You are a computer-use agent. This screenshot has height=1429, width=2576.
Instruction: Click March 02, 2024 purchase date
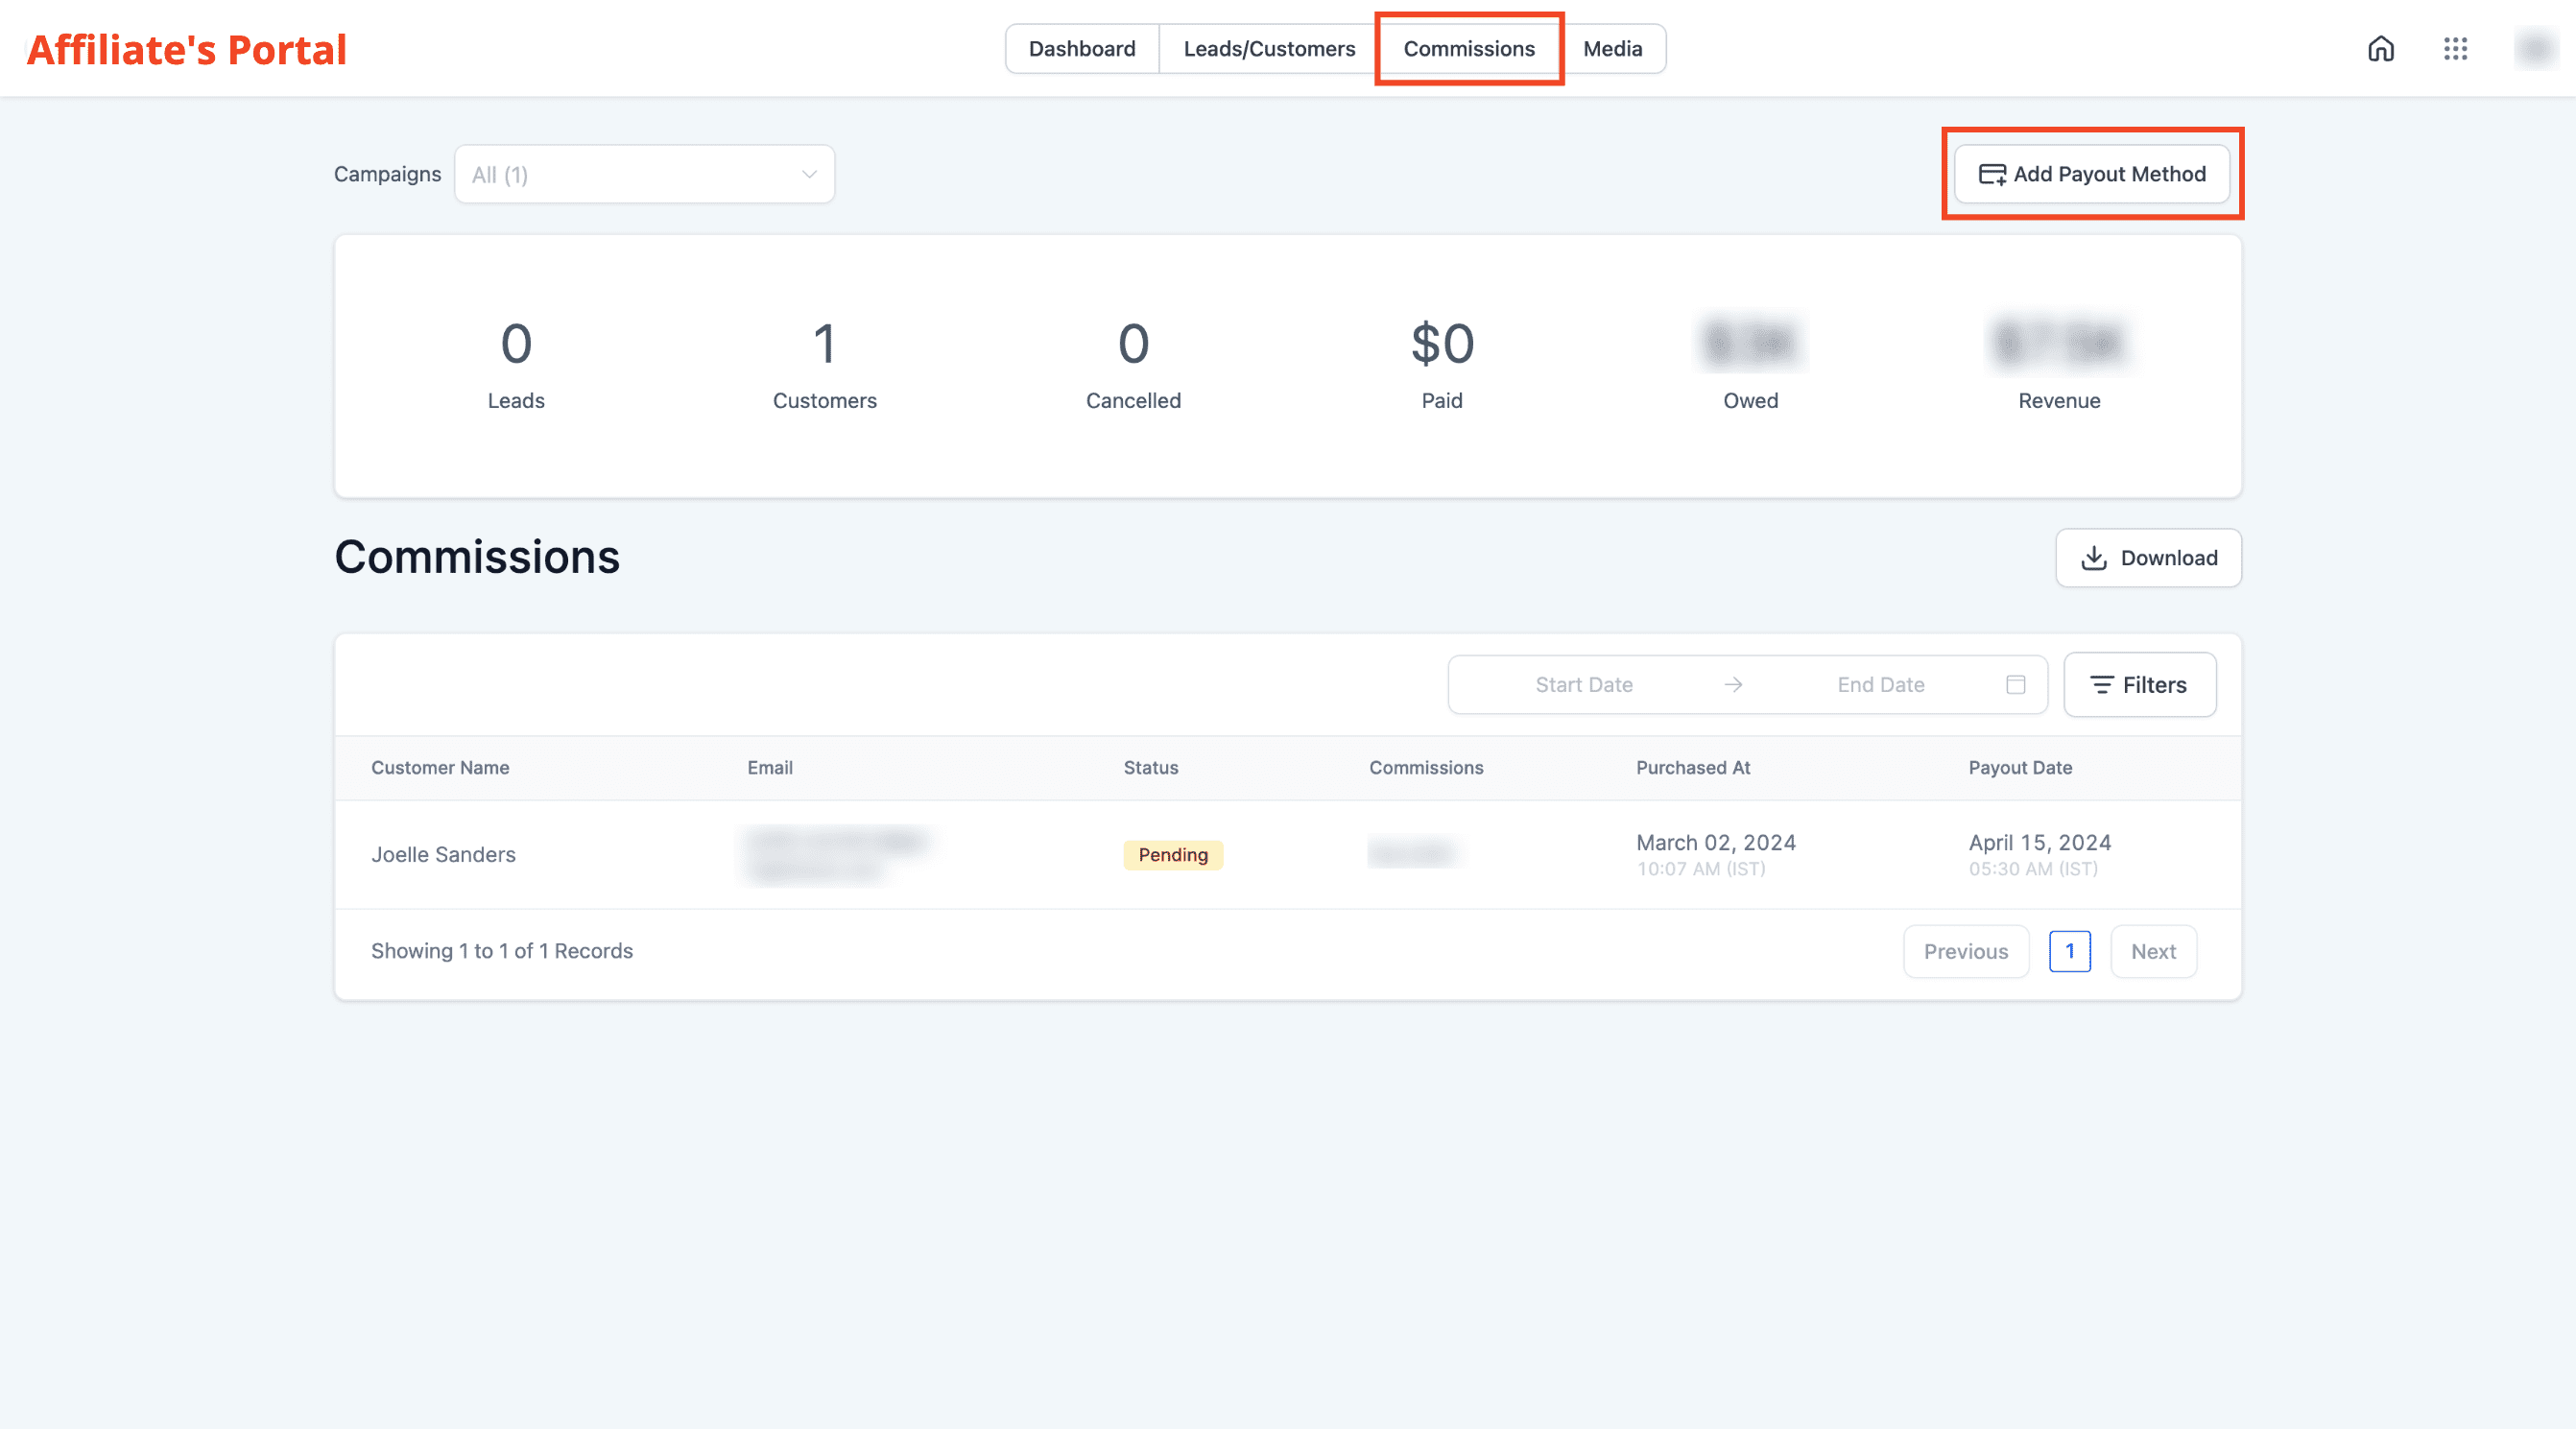click(1716, 843)
